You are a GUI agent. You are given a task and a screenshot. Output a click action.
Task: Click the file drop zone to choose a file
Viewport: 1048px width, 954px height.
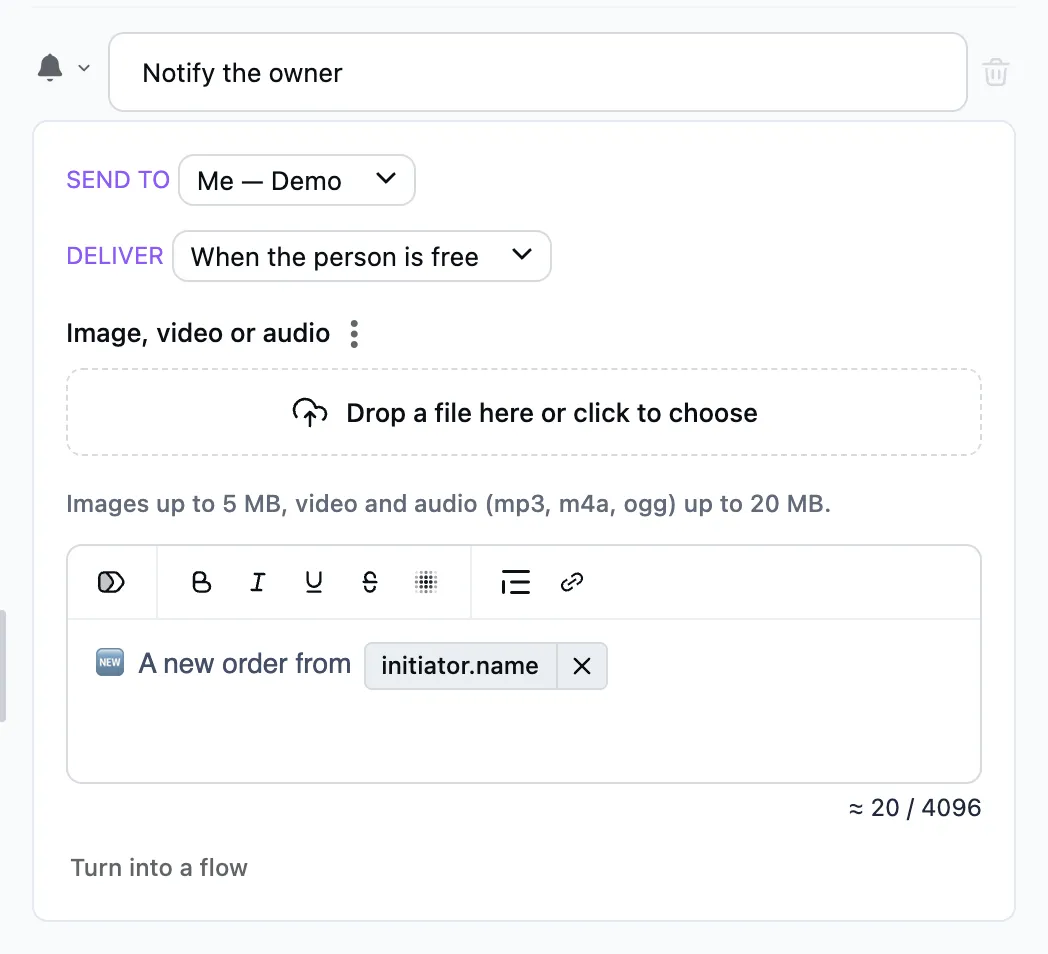pos(524,412)
